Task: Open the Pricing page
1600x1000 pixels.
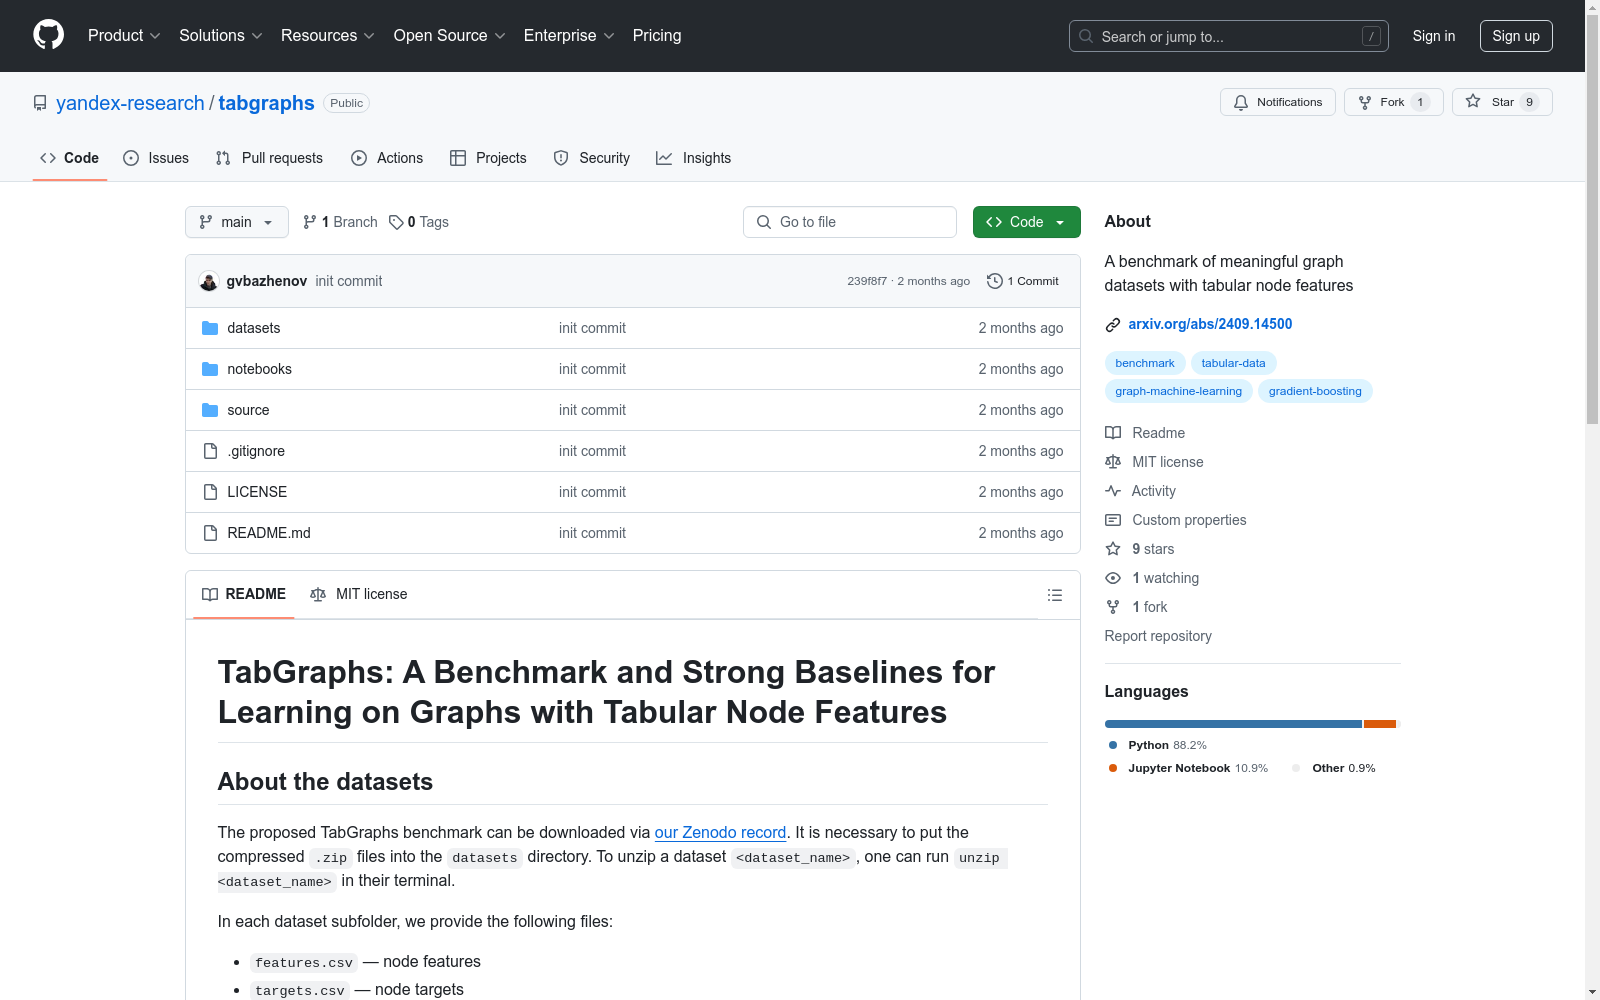Action: (x=657, y=35)
